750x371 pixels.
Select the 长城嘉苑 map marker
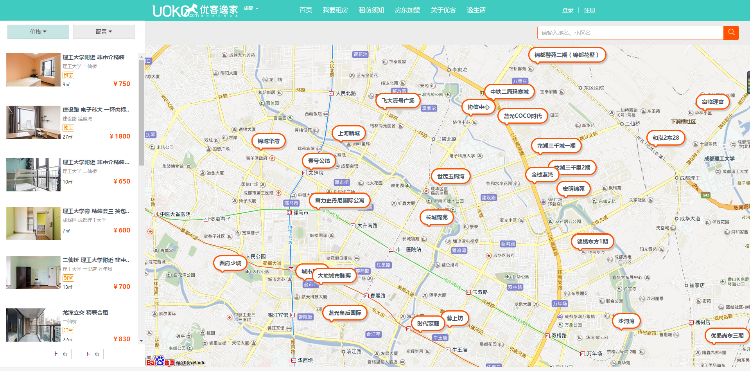click(436, 217)
